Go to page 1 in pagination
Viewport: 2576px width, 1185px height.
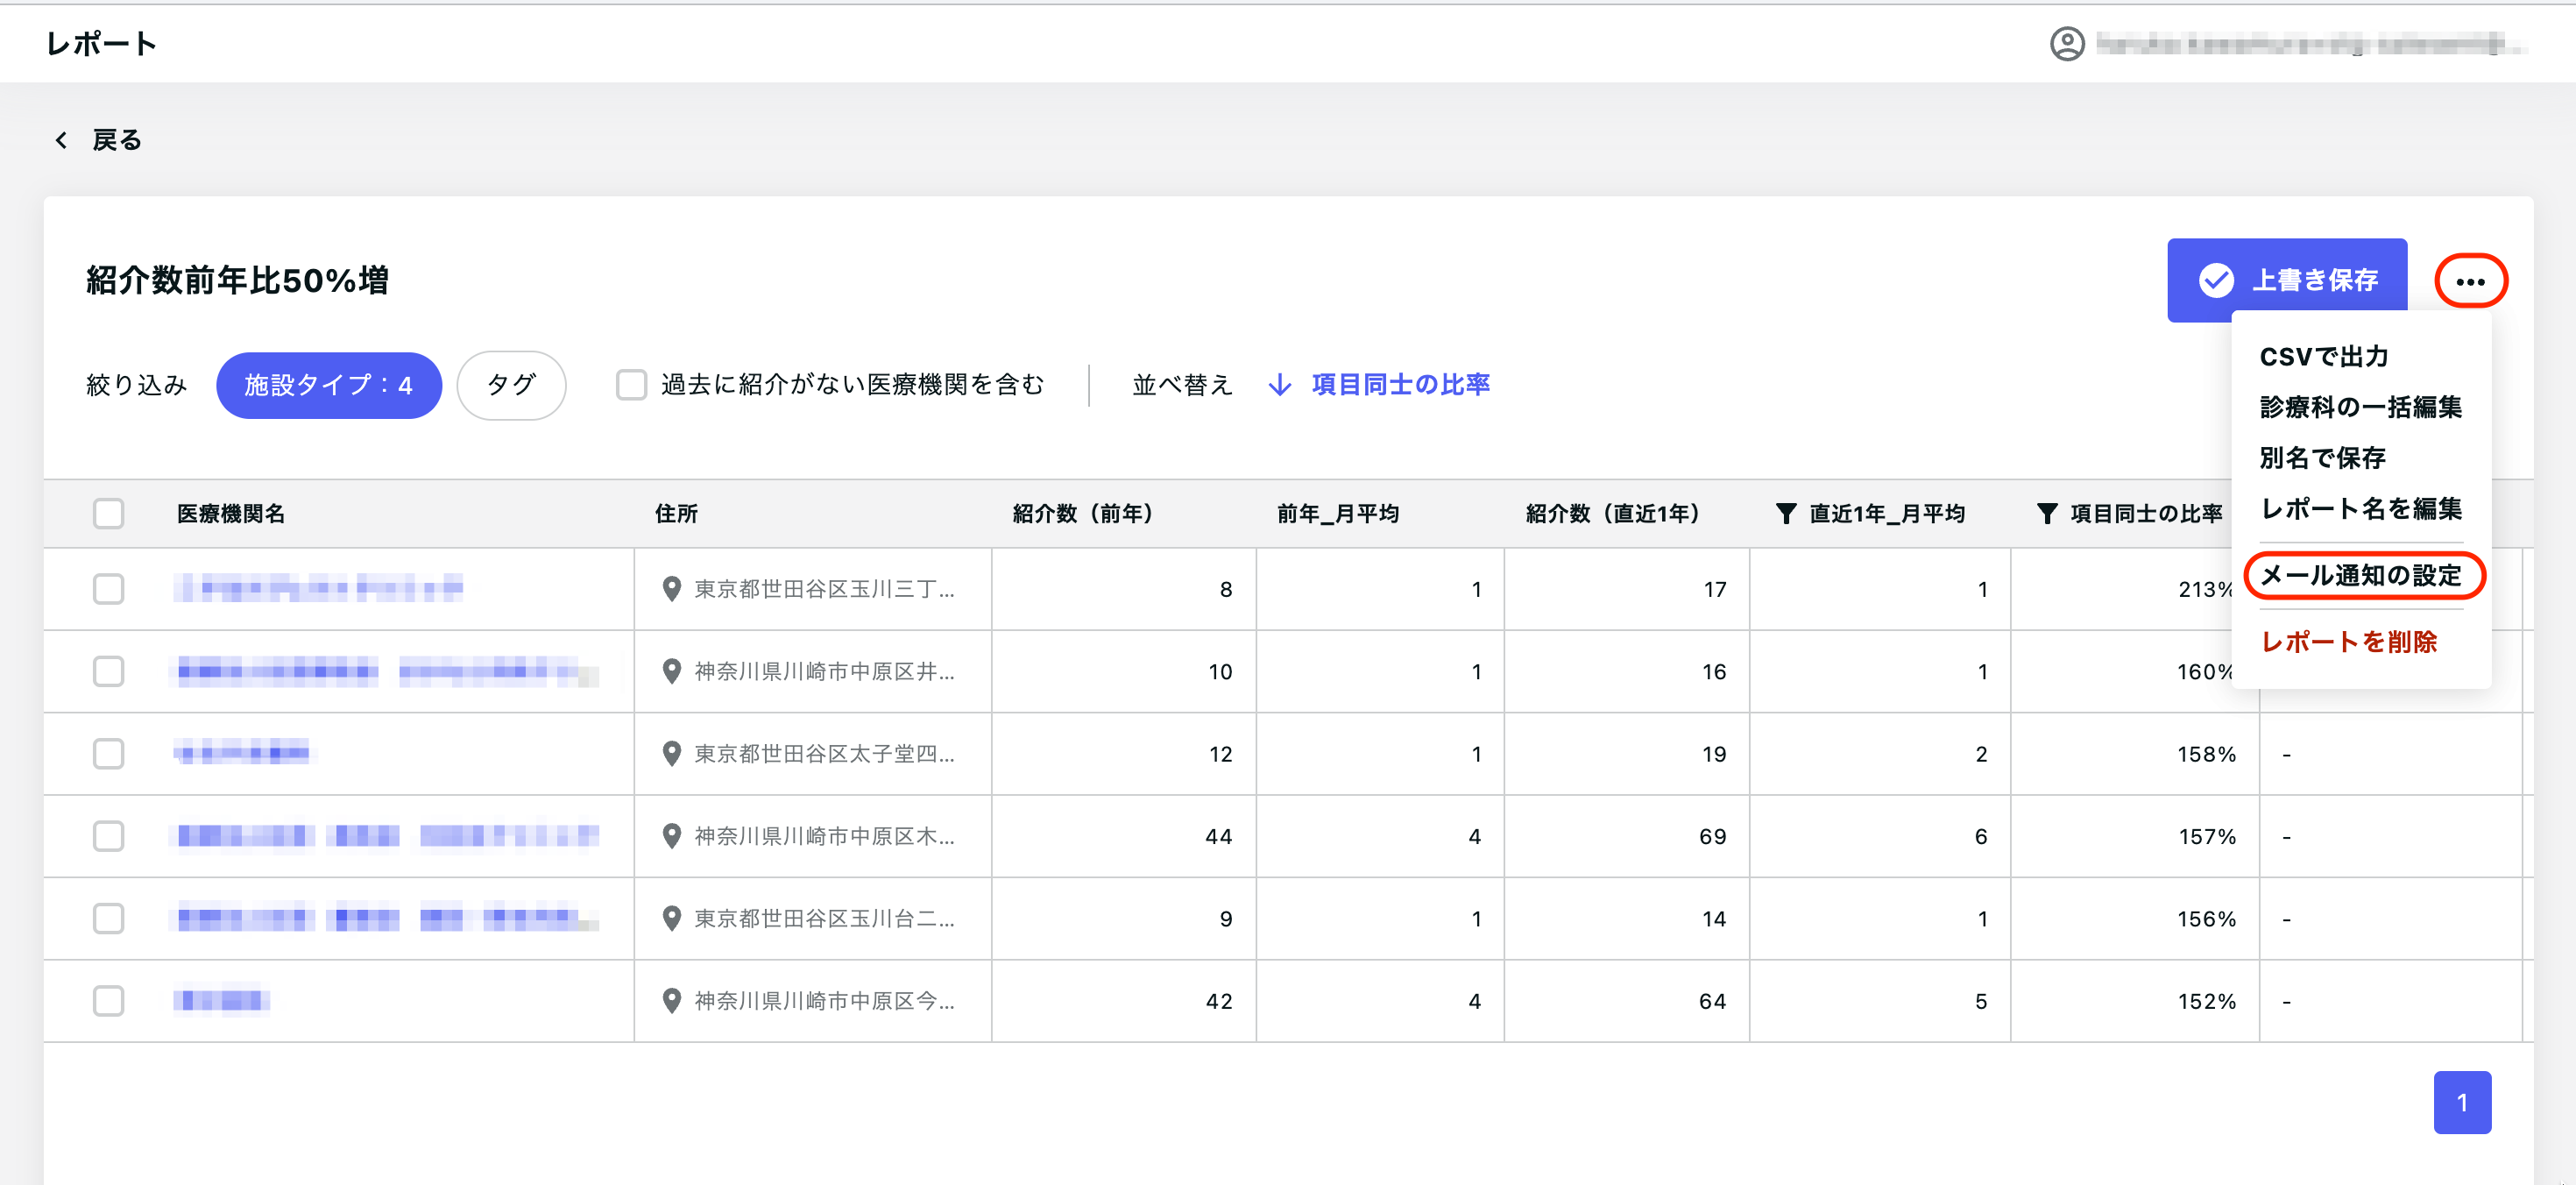(x=2462, y=1102)
